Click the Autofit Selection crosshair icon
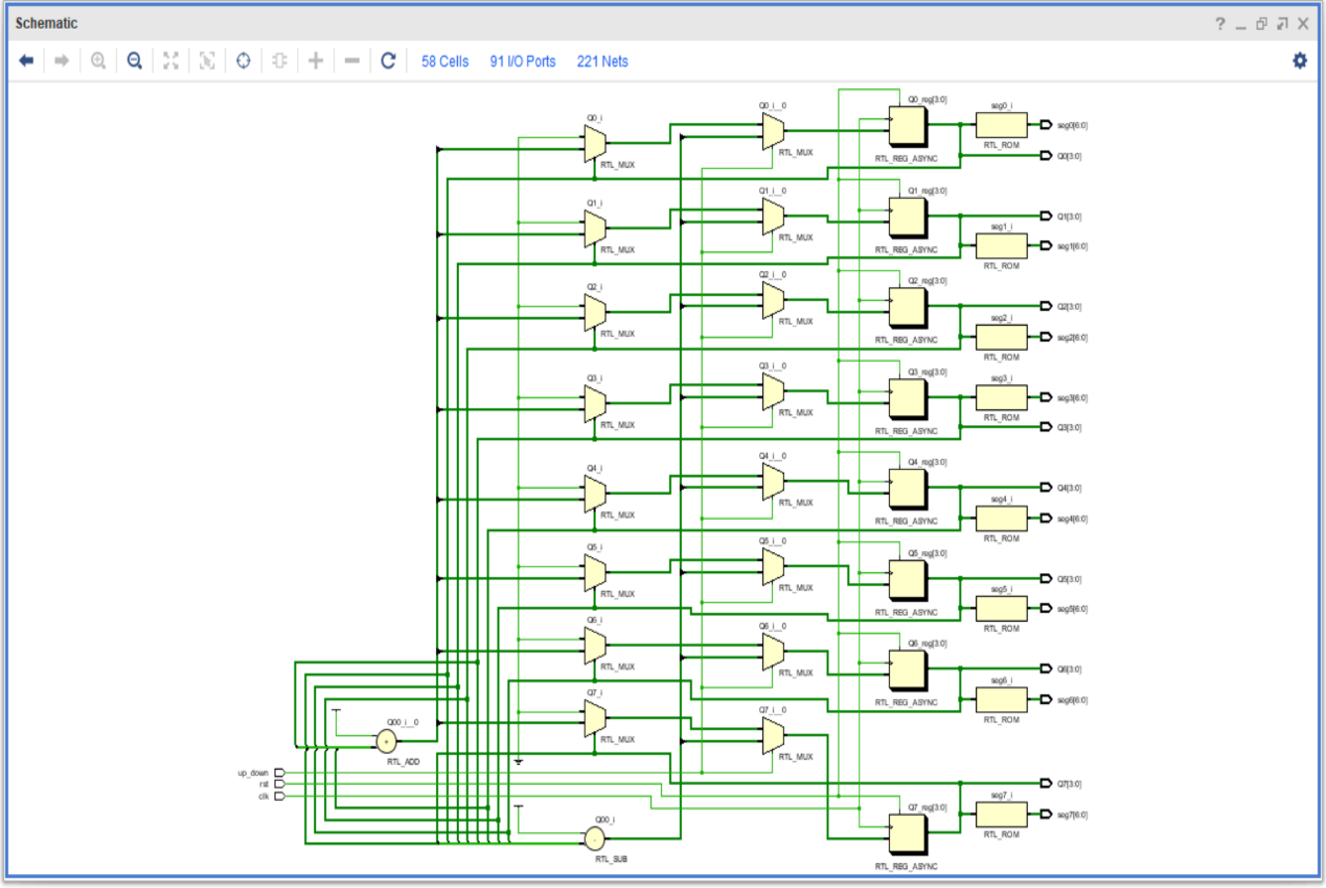The image size is (1326, 888). [x=243, y=61]
